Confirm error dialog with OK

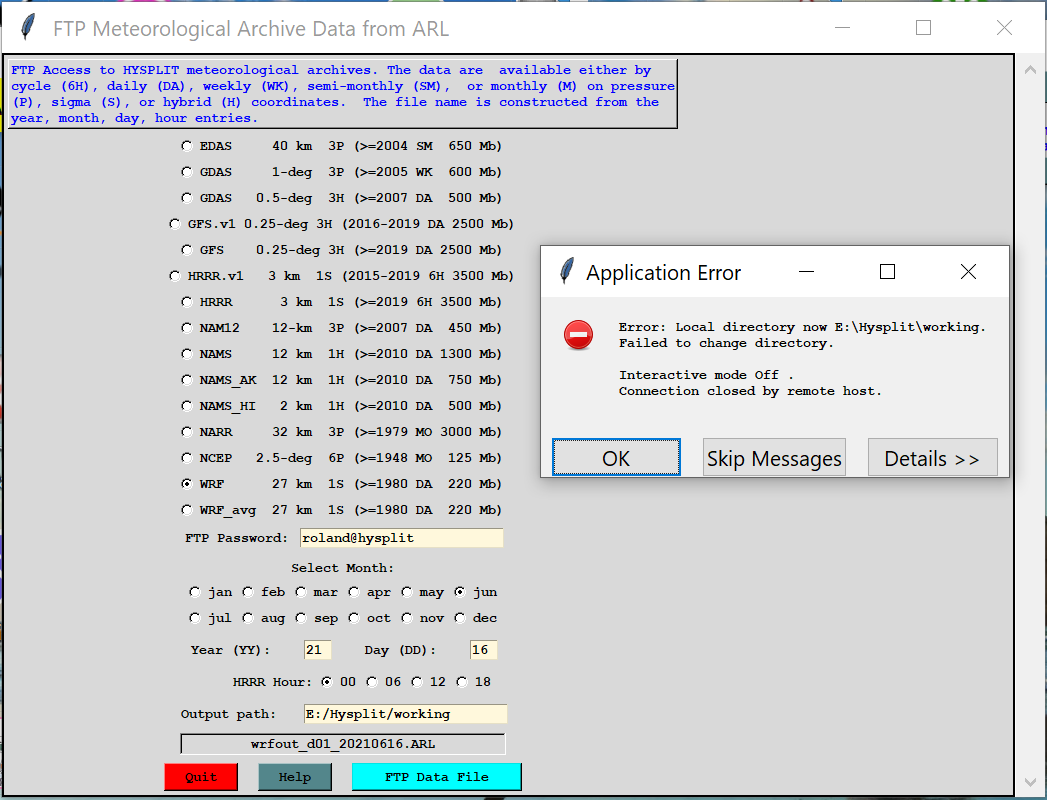coord(616,457)
